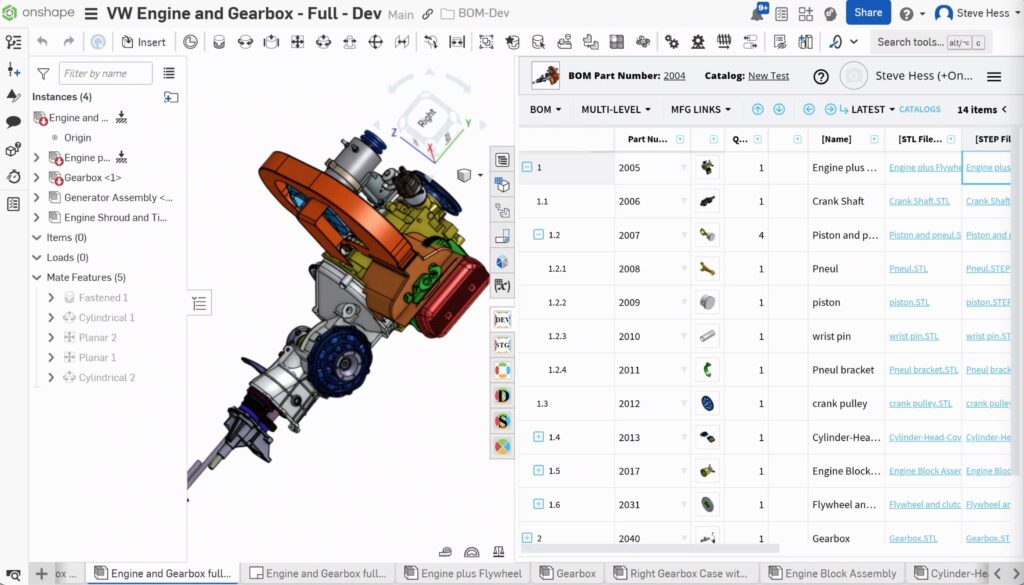Image resolution: width=1024 pixels, height=585 pixels.
Task: Open the Pneul.STL file link
Action: tap(908, 268)
